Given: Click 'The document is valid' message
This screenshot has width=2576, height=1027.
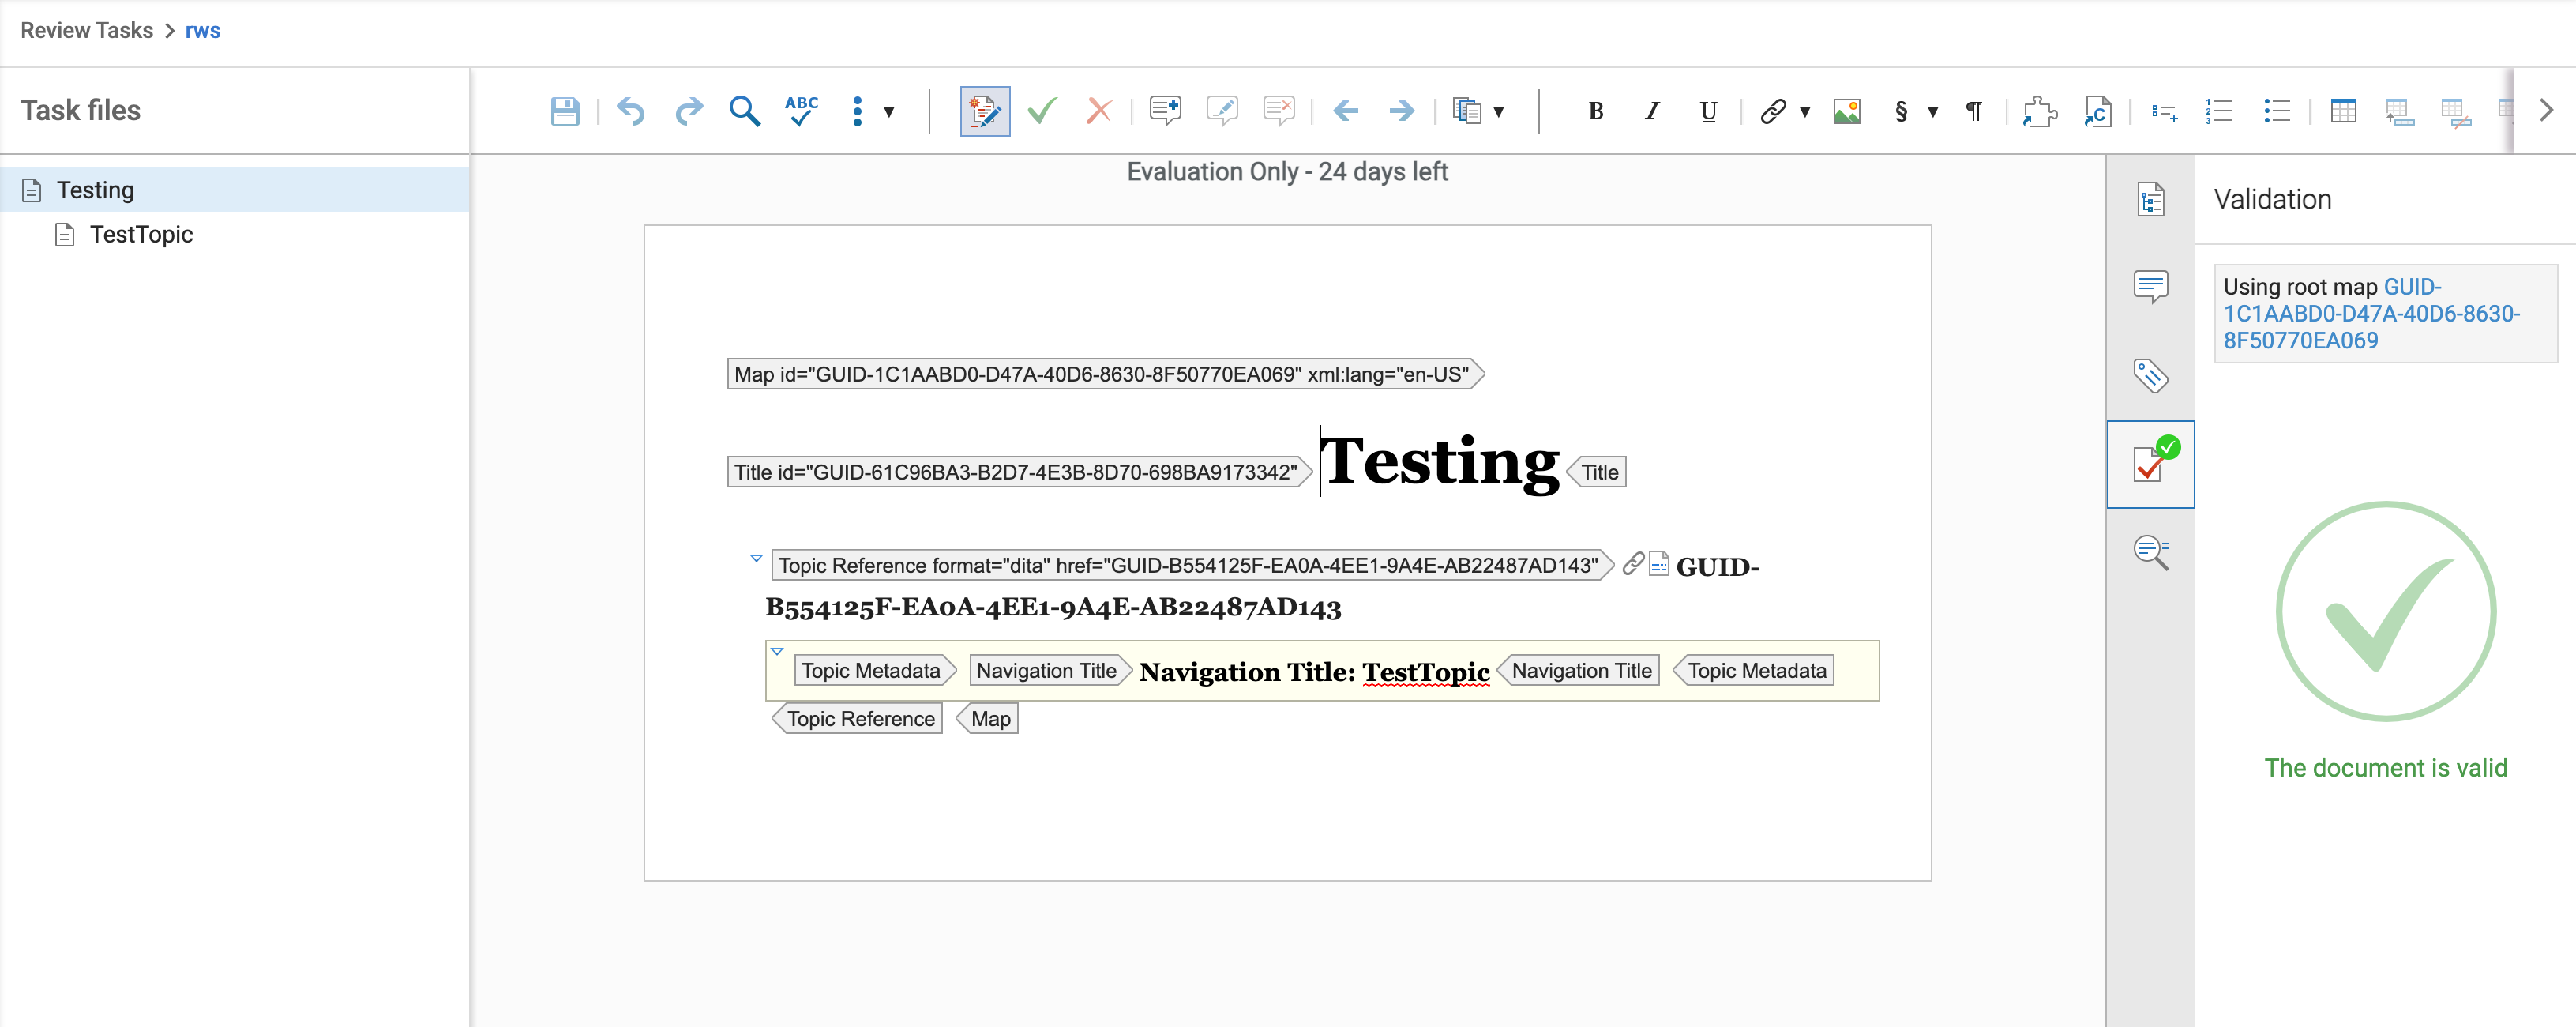Looking at the screenshot, I should (2385, 768).
